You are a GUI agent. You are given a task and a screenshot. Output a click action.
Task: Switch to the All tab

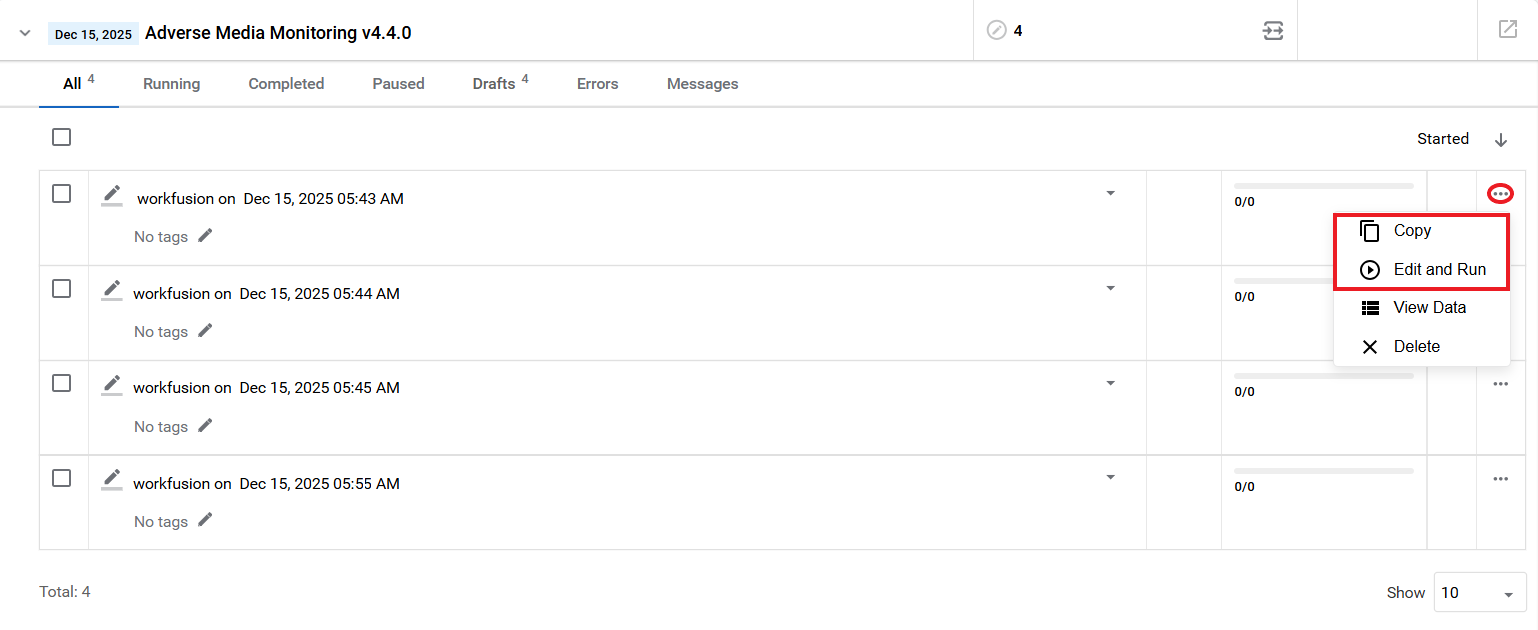click(79, 84)
